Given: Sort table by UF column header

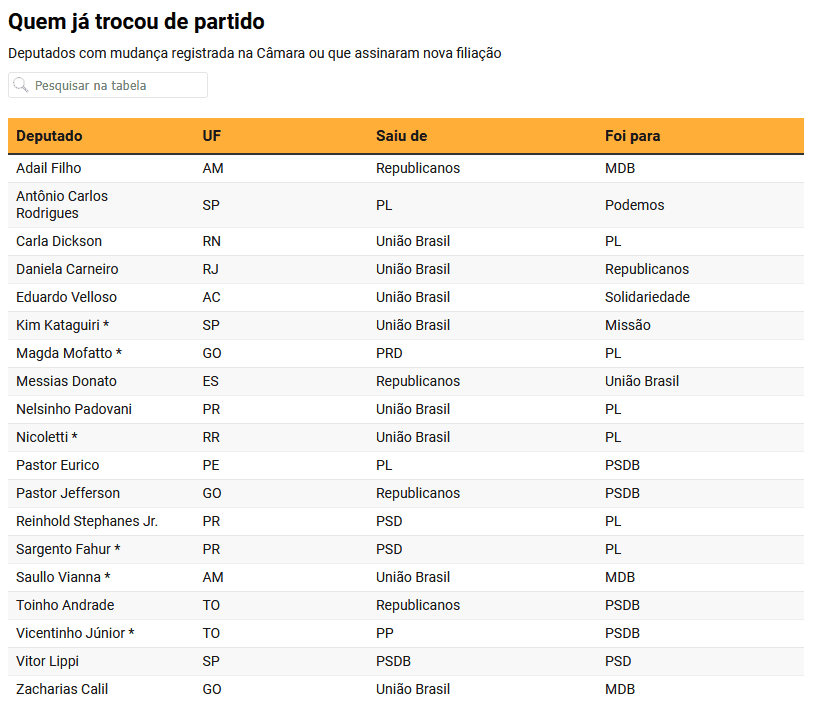Looking at the screenshot, I should 212,136.
